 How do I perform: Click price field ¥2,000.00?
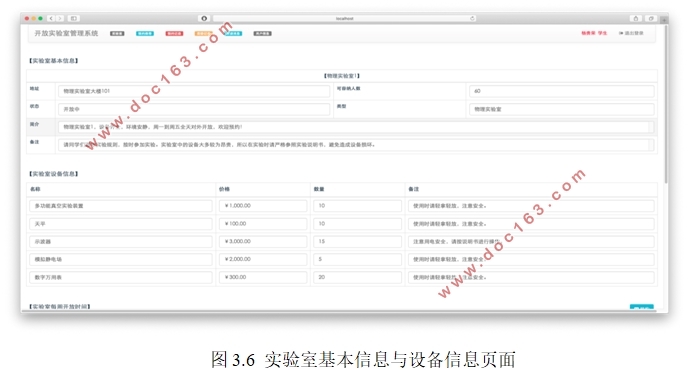(x=263, y=259)
